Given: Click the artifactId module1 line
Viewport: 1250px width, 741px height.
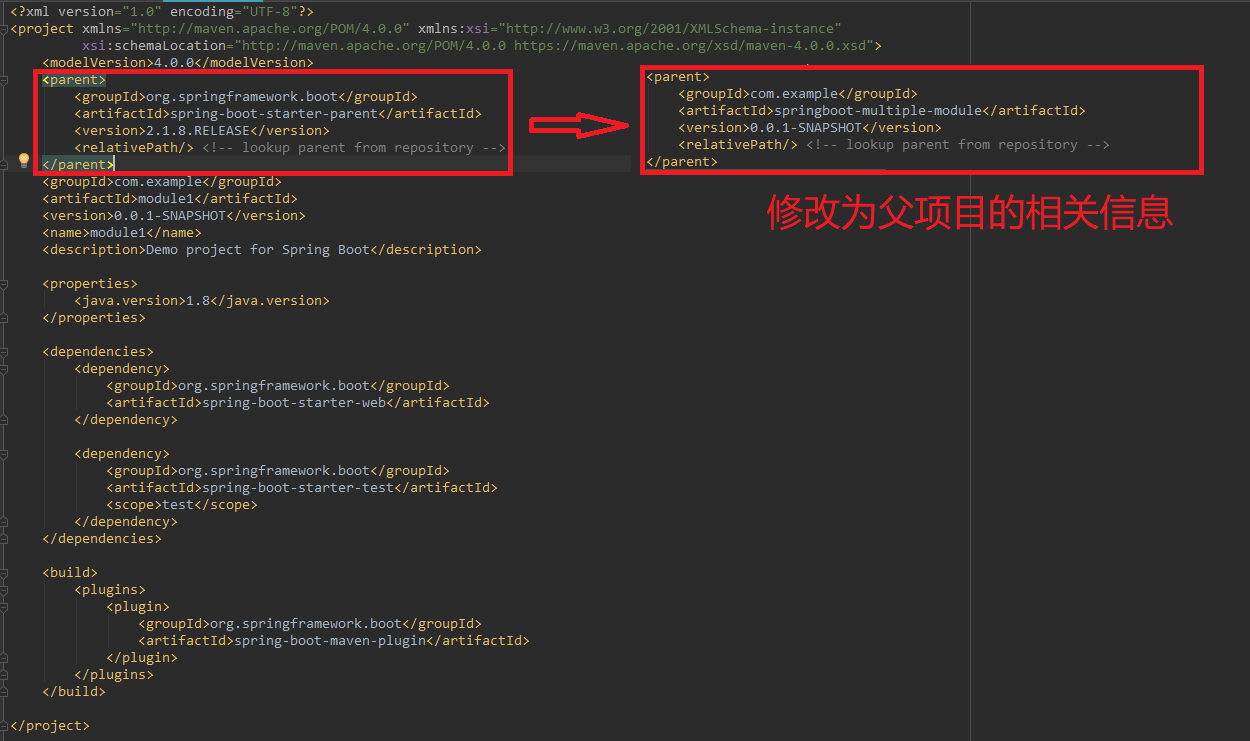Looking at the screenshot, I should [170, 199].
